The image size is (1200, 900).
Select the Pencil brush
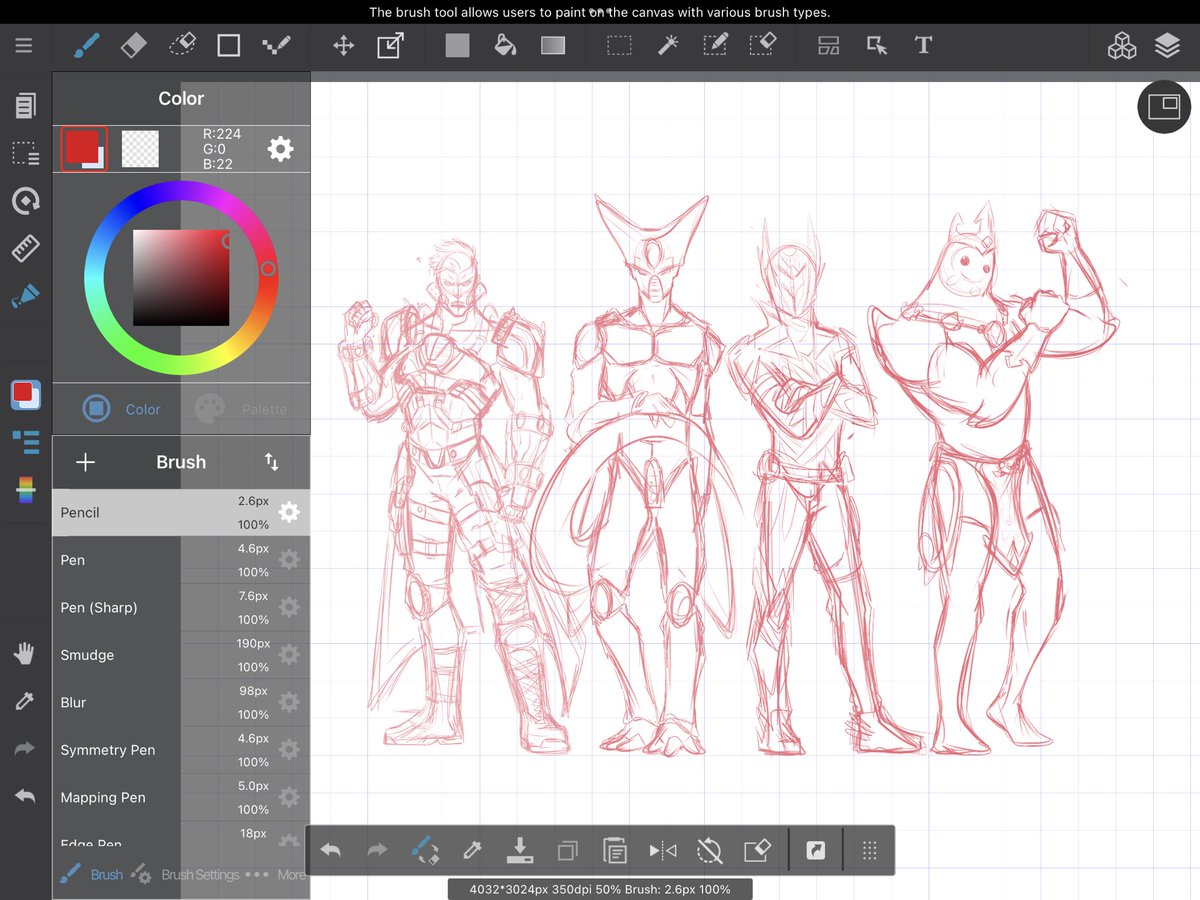coord(181,512)
